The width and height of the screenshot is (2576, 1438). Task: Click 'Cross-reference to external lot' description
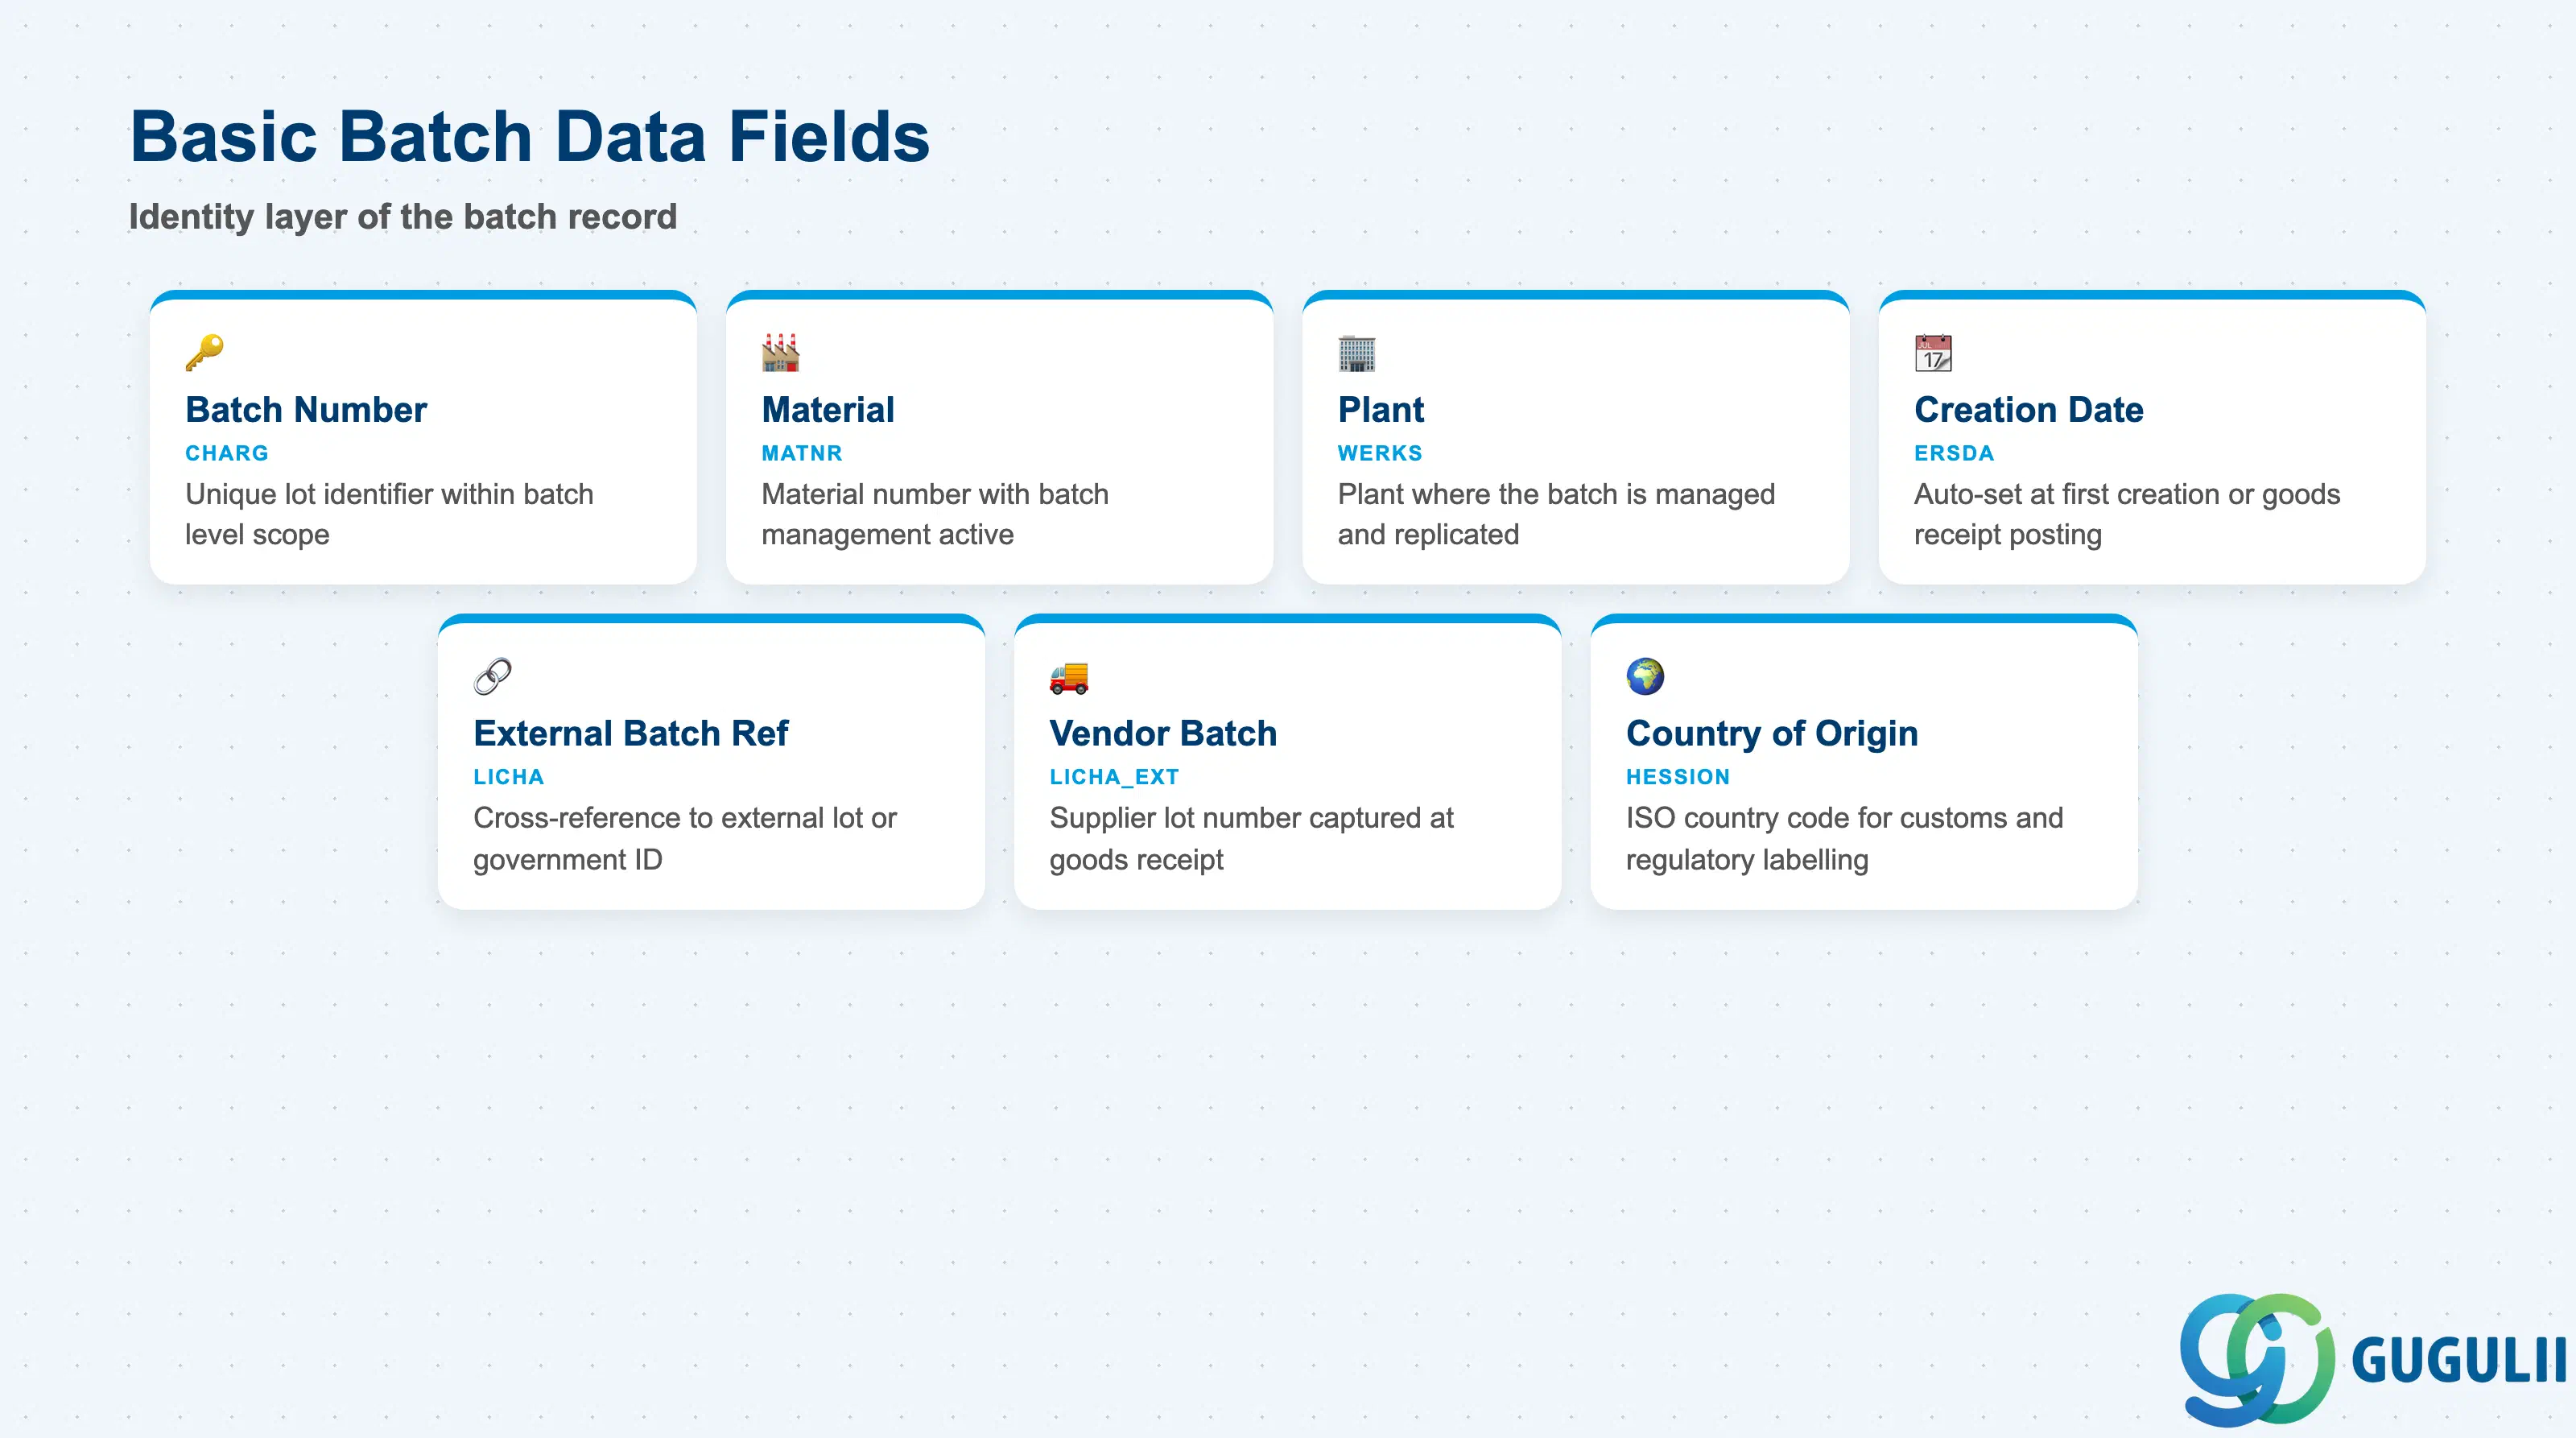click(685, 838)
